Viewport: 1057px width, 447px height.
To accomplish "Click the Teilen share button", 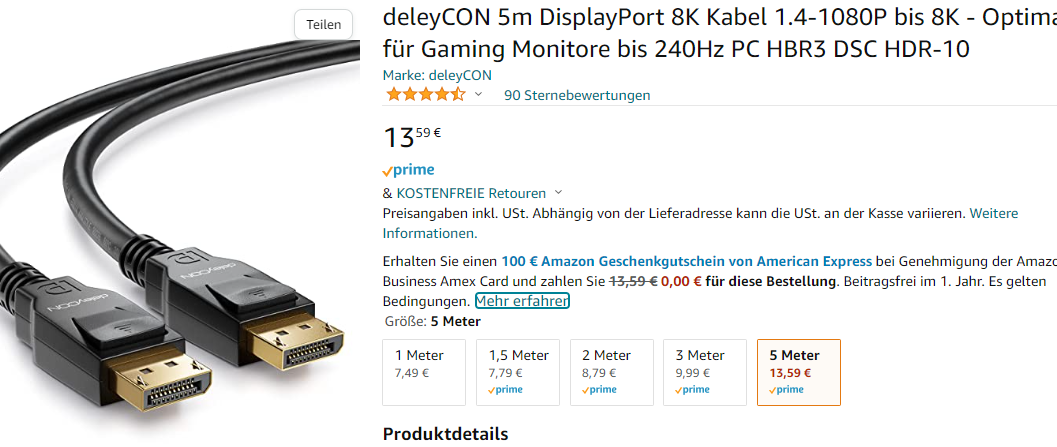I will 323,24.
